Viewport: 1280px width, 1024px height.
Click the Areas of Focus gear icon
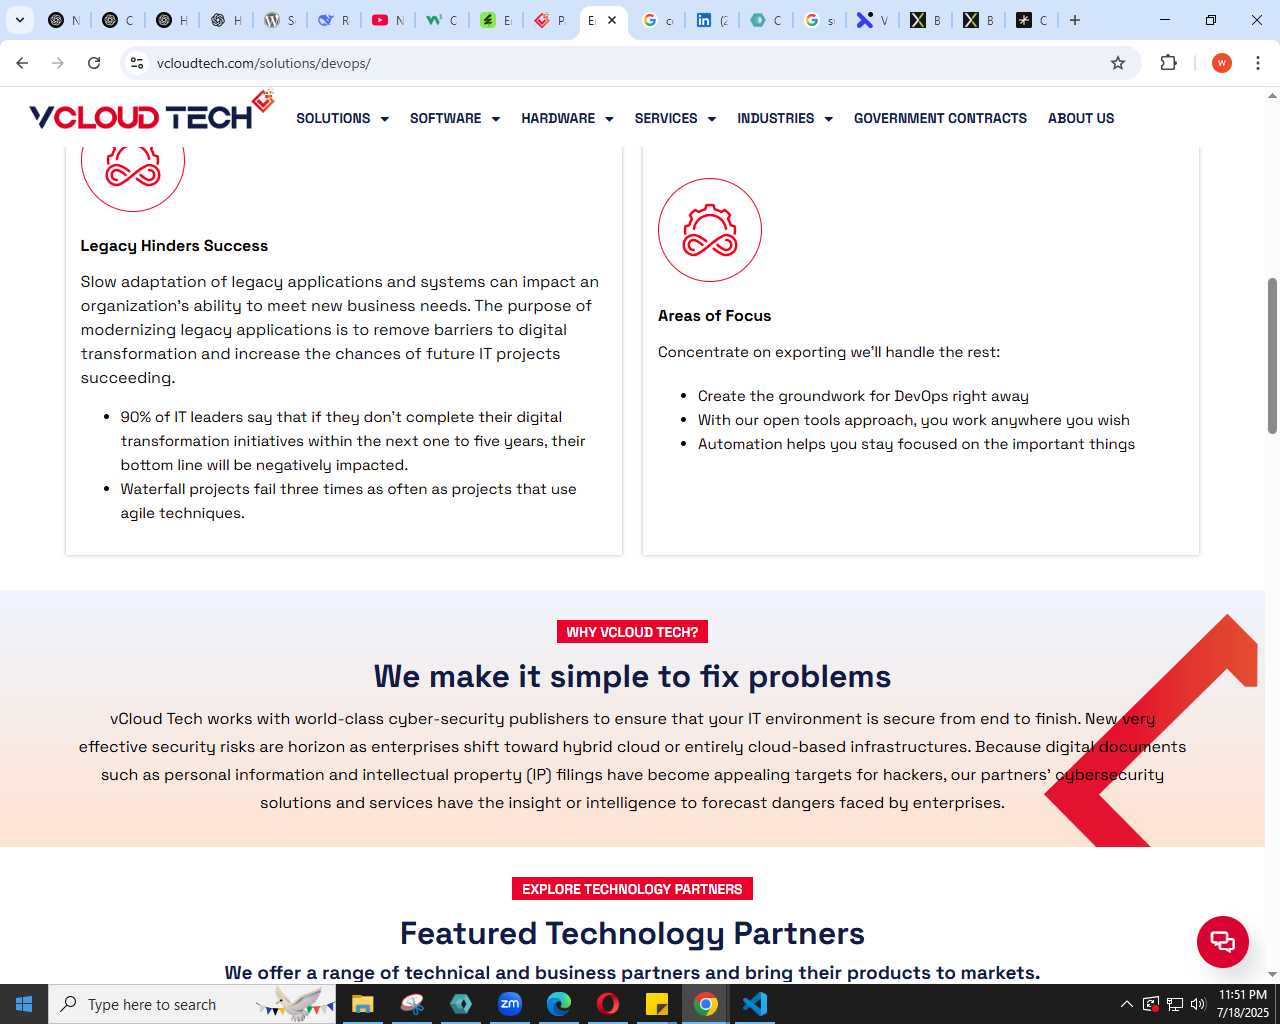coord(710,230)
